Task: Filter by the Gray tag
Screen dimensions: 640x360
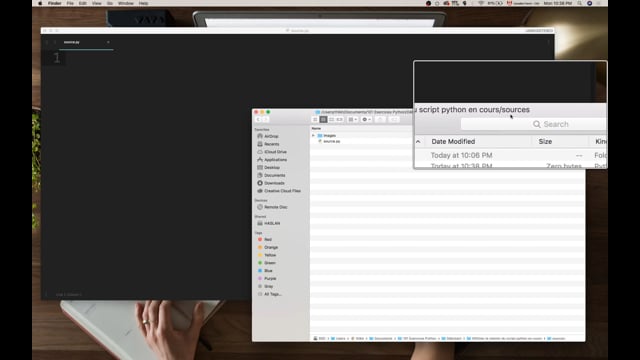Action: click(x=265, y=286)
